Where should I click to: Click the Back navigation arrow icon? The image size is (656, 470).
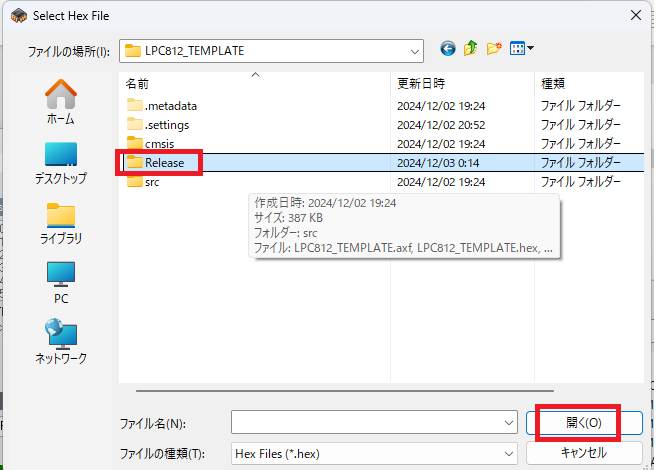point(447,49)
